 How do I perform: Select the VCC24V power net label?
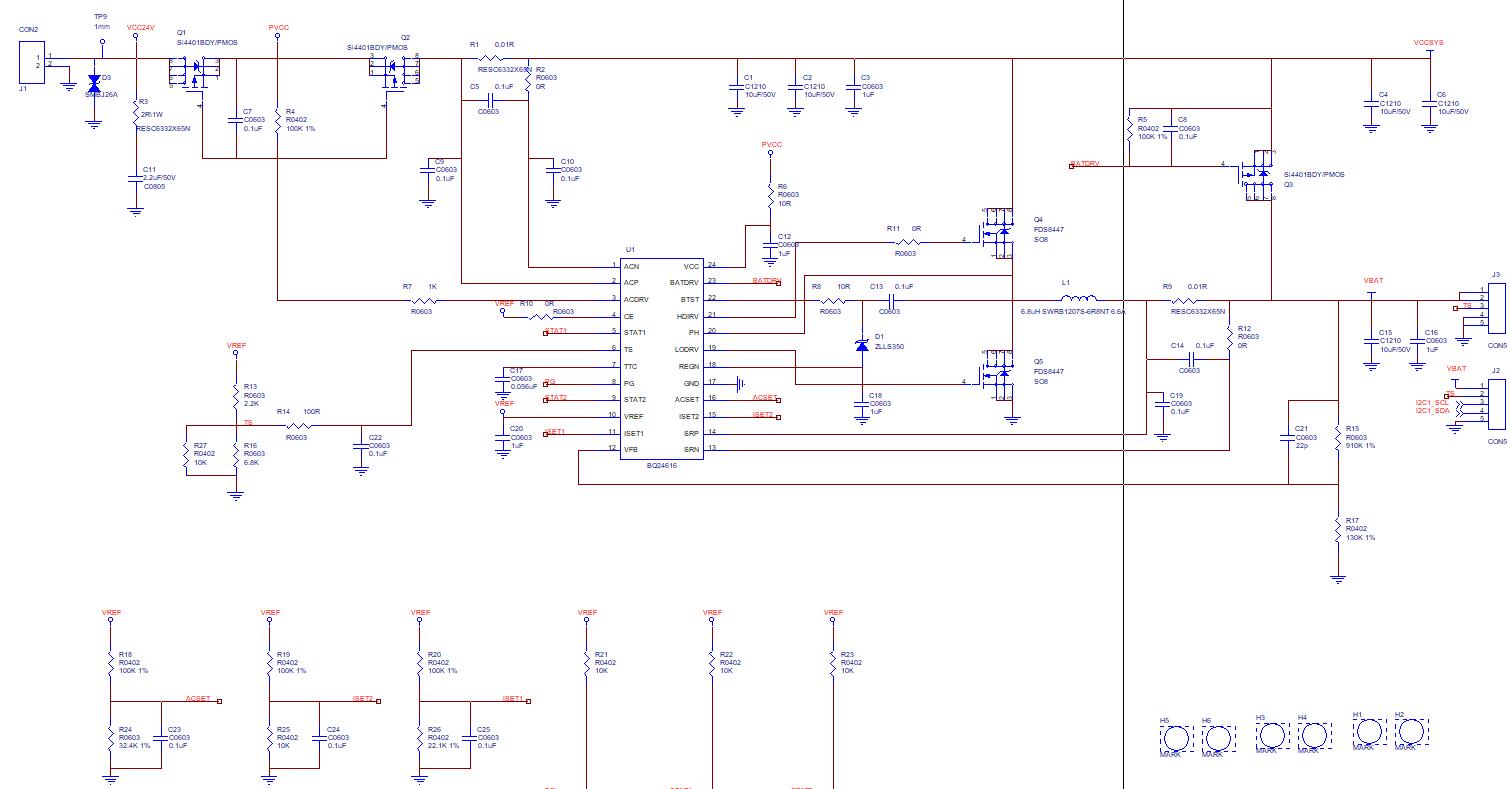point(141,27)
